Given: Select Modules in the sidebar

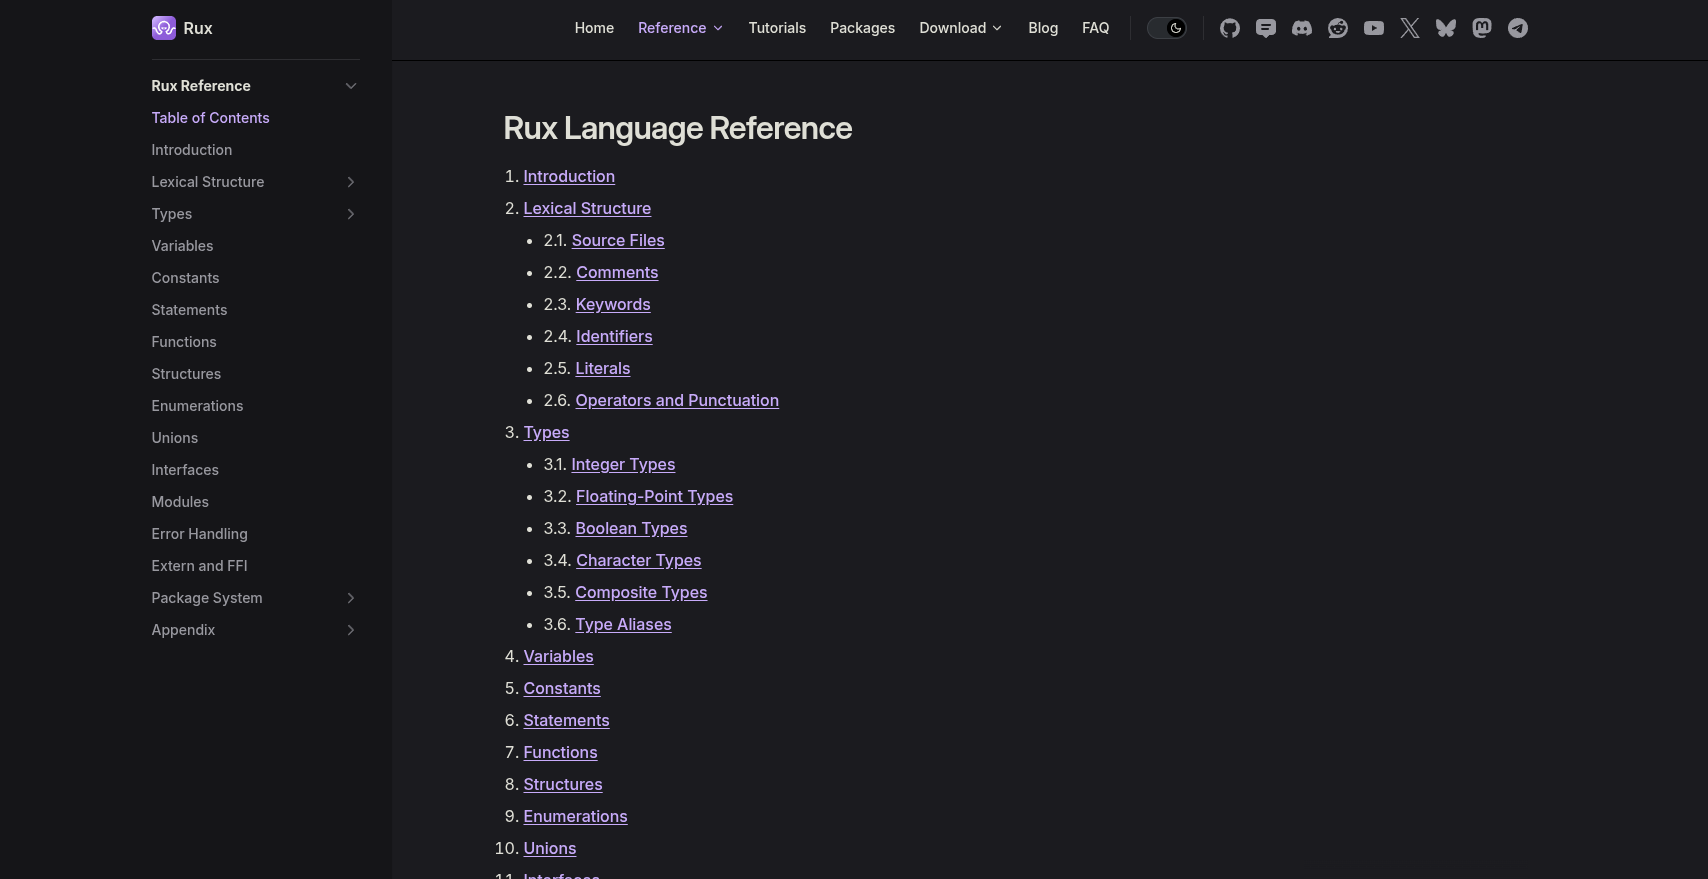Looking at the screenshot, I should tap(180, 502).
